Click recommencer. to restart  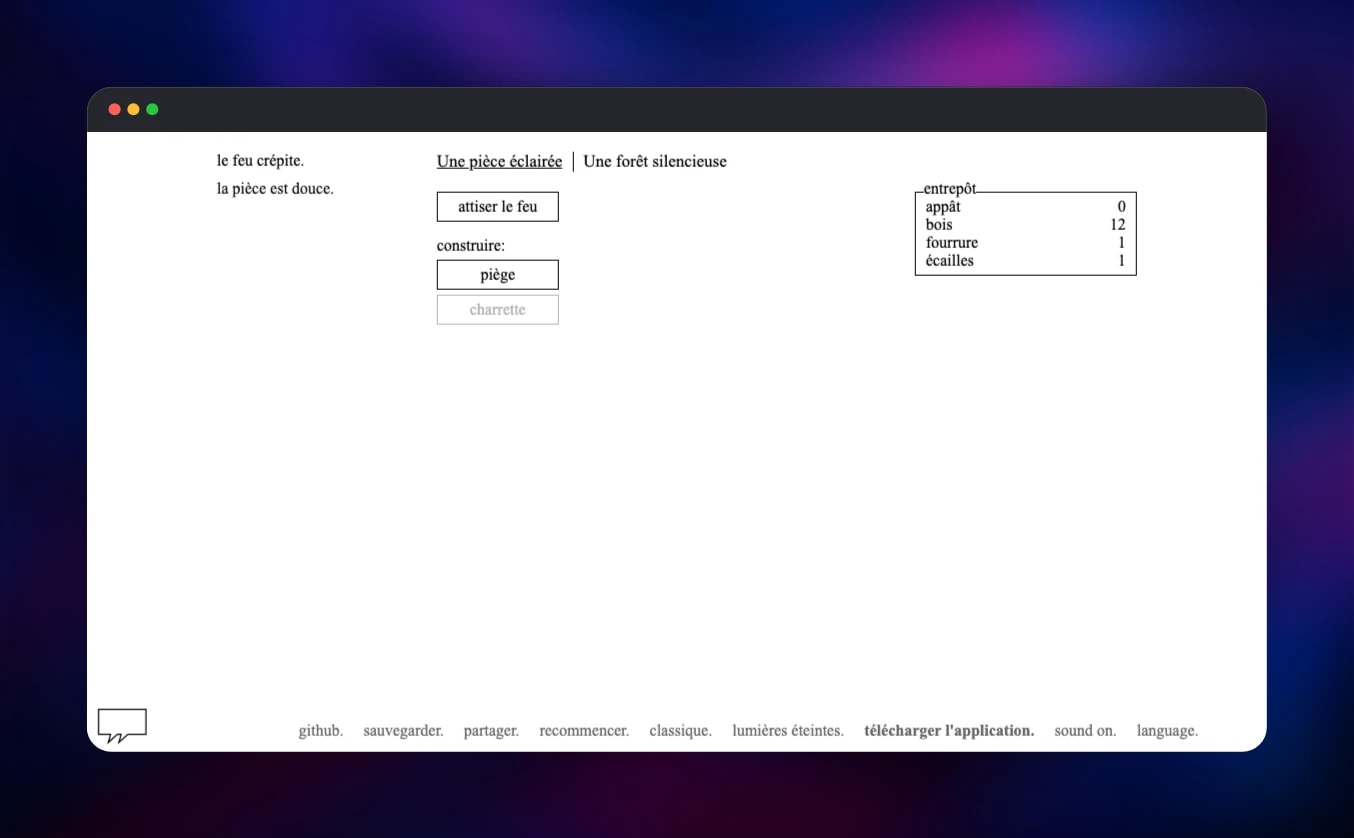[x=584, y=731]
